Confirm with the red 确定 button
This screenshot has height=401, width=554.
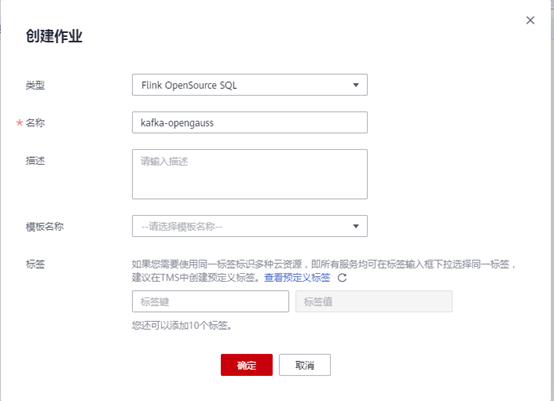[x=247, y=365]
